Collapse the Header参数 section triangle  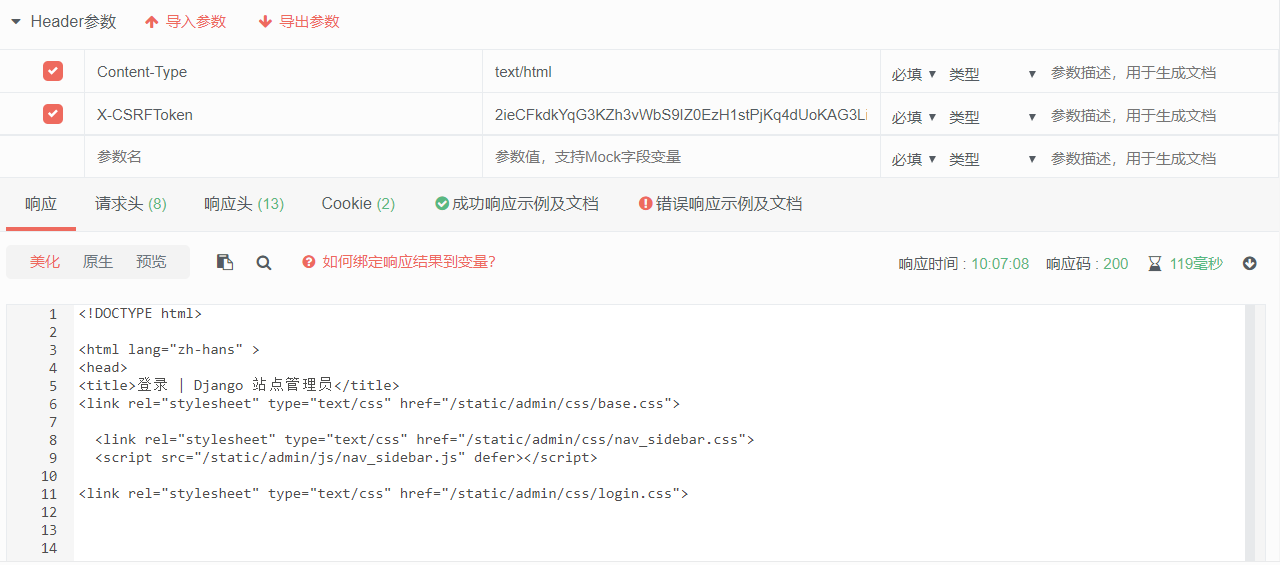pos(16,21)
